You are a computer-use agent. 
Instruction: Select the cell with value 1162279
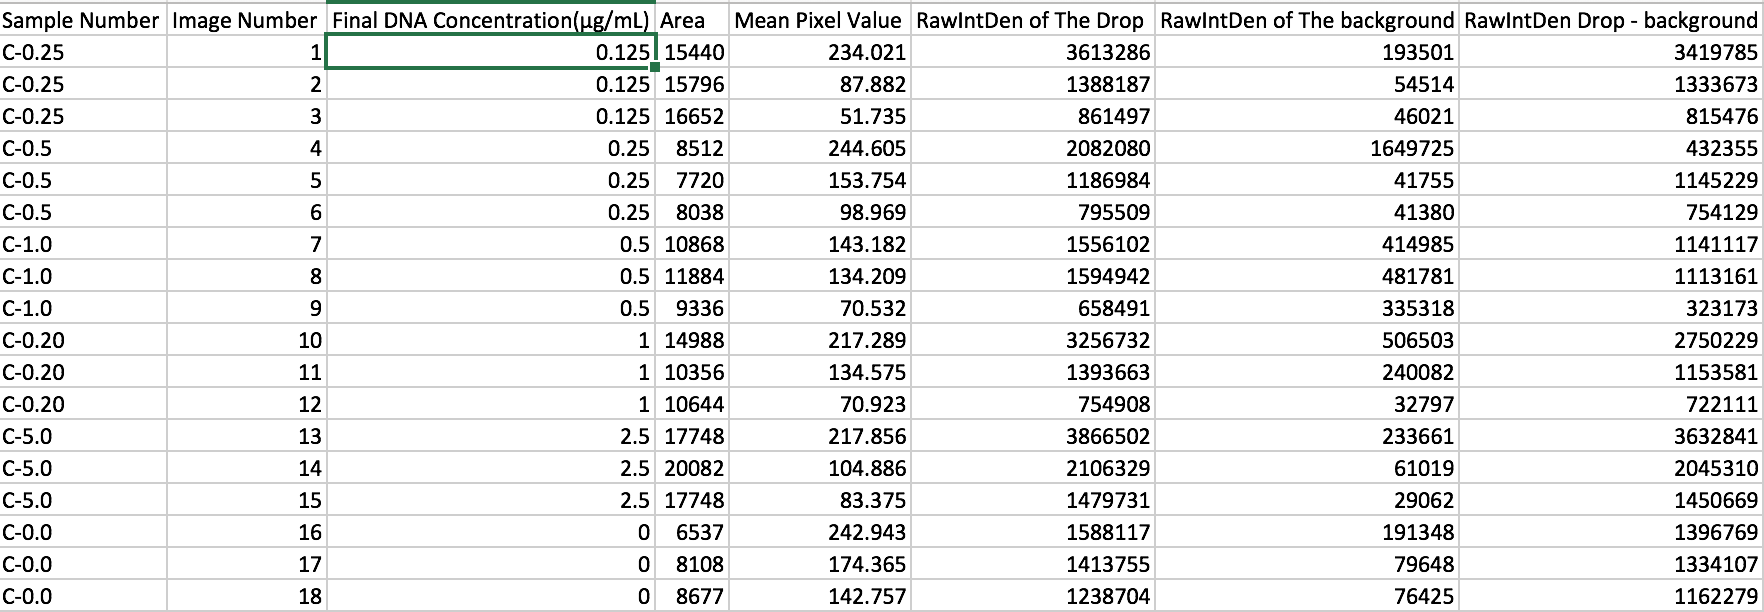1610,596
